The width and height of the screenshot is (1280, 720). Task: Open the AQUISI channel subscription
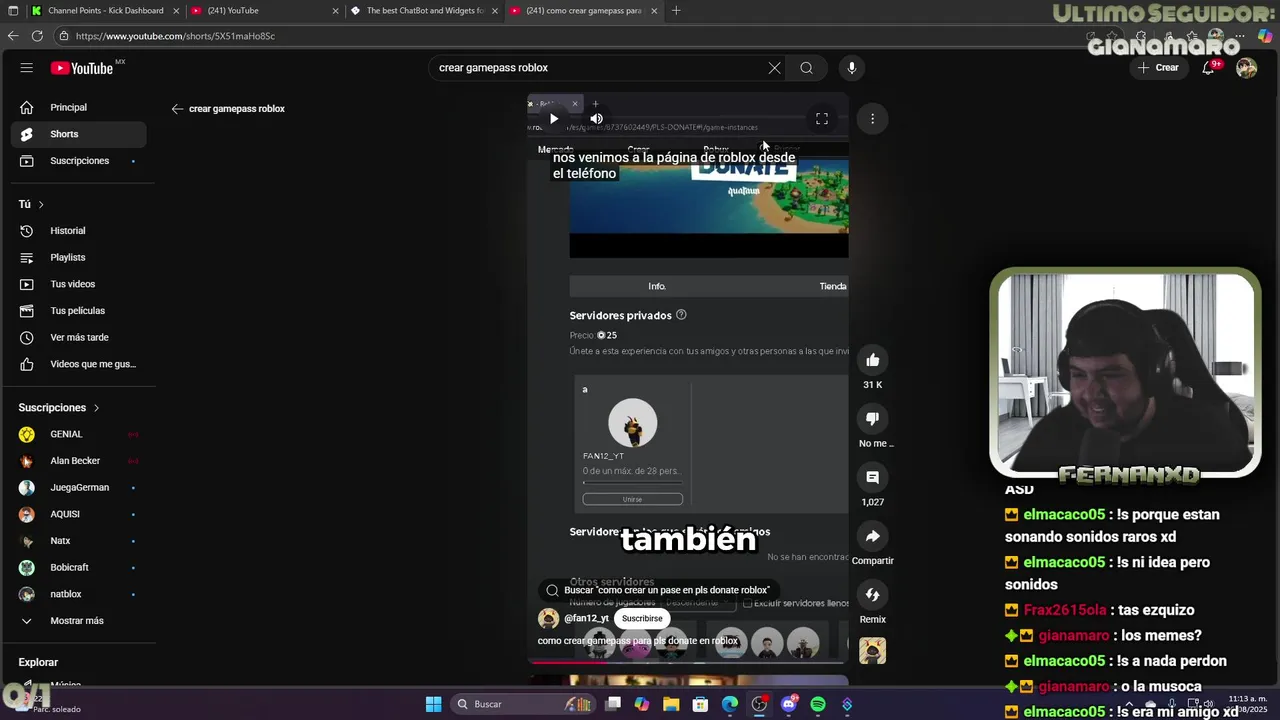[77, 514]
